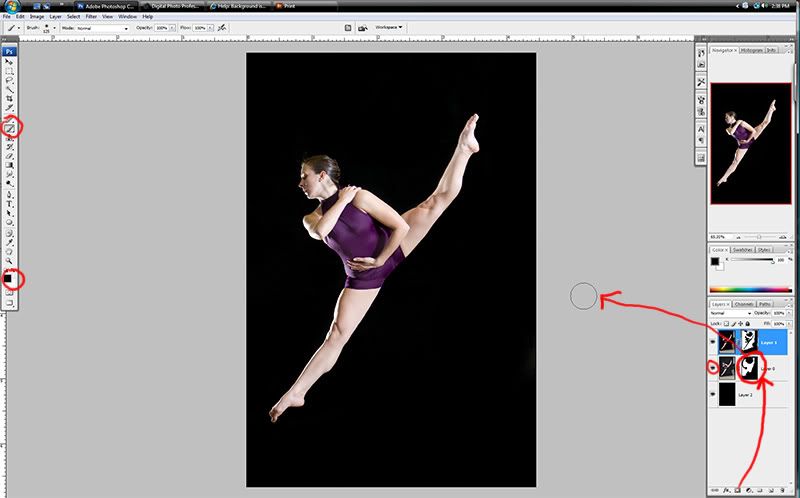Select the Crop tool
Screen dimensions: 800x498
pos(10,99)
